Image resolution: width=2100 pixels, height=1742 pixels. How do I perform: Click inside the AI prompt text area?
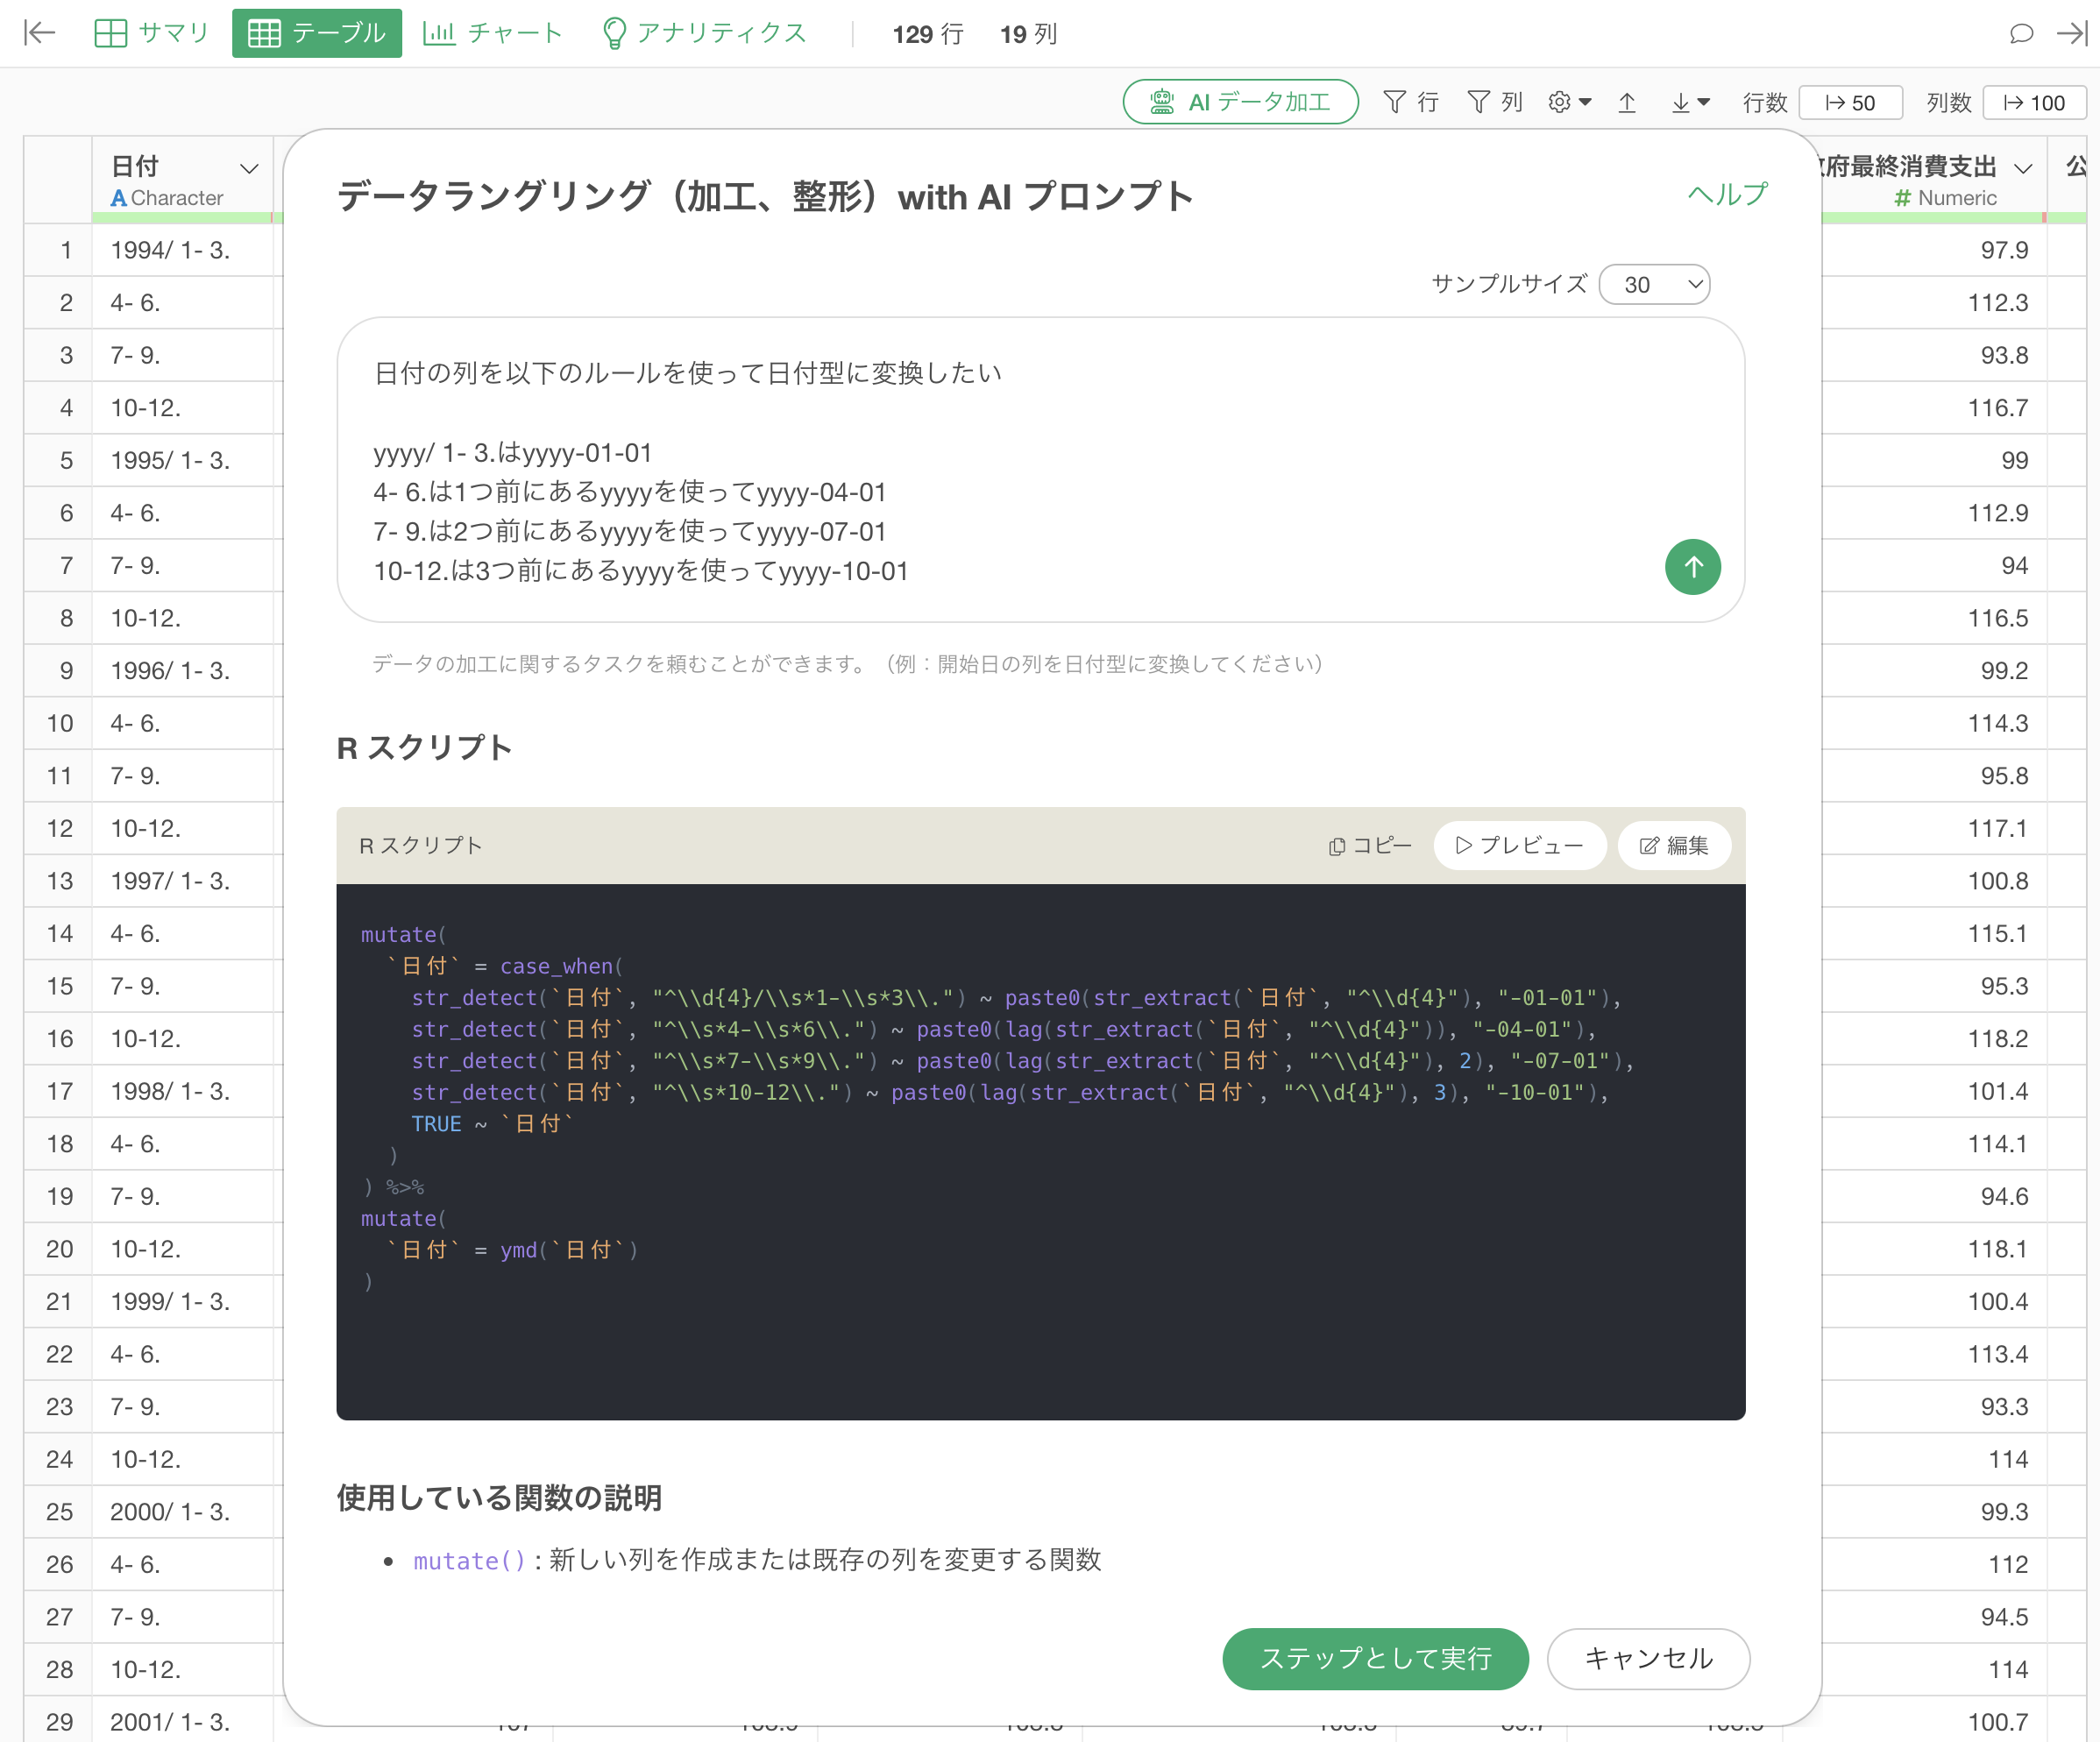coord(1000,470)
